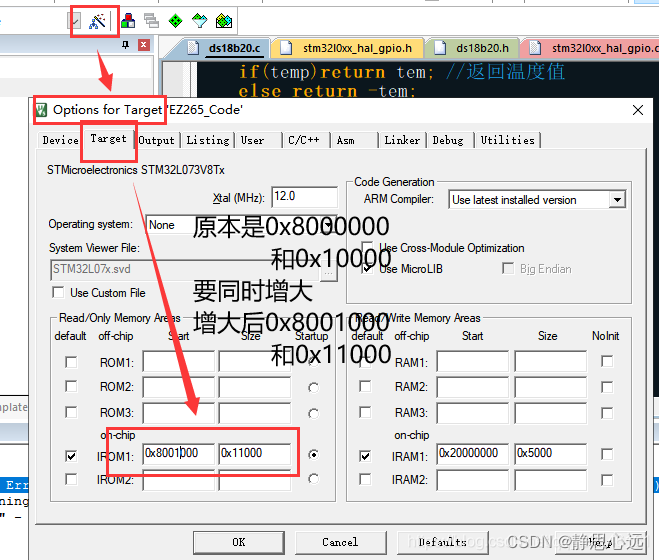
Task: Click the Defaults button
Action: (x=443, y=542)
